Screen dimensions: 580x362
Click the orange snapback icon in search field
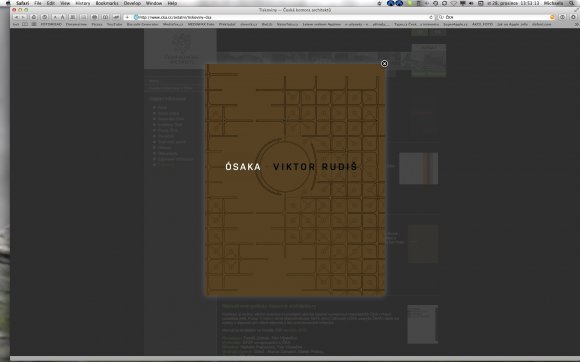click(552, 17)
